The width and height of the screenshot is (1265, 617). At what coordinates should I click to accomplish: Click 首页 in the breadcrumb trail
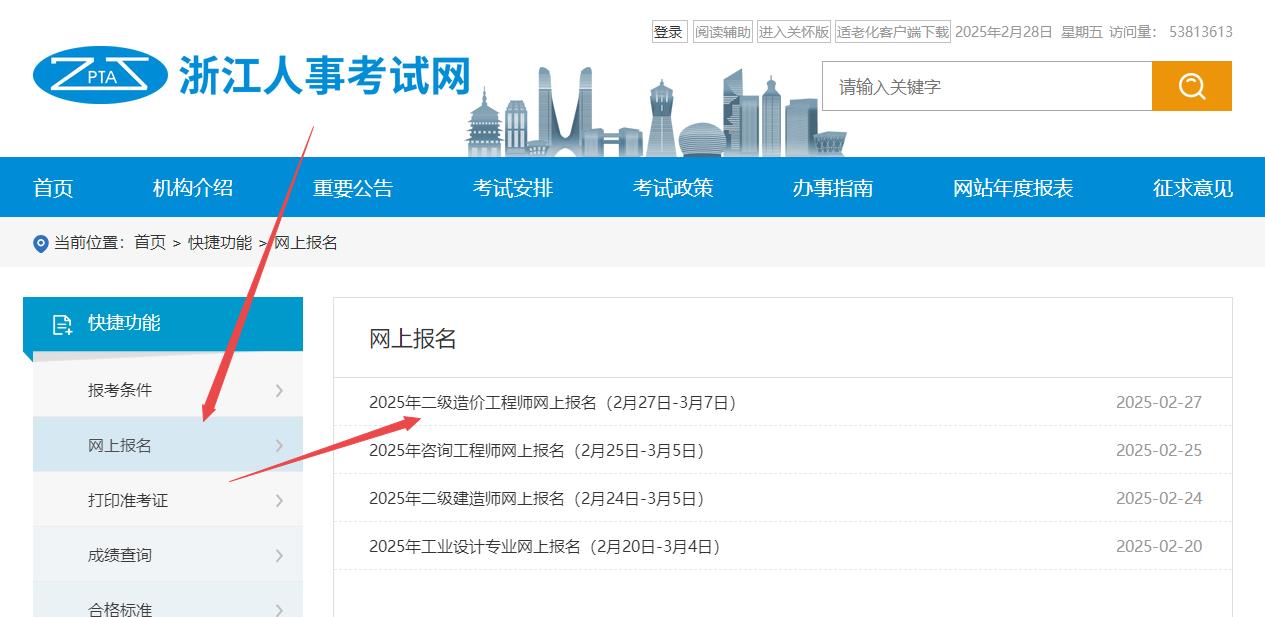151,242
